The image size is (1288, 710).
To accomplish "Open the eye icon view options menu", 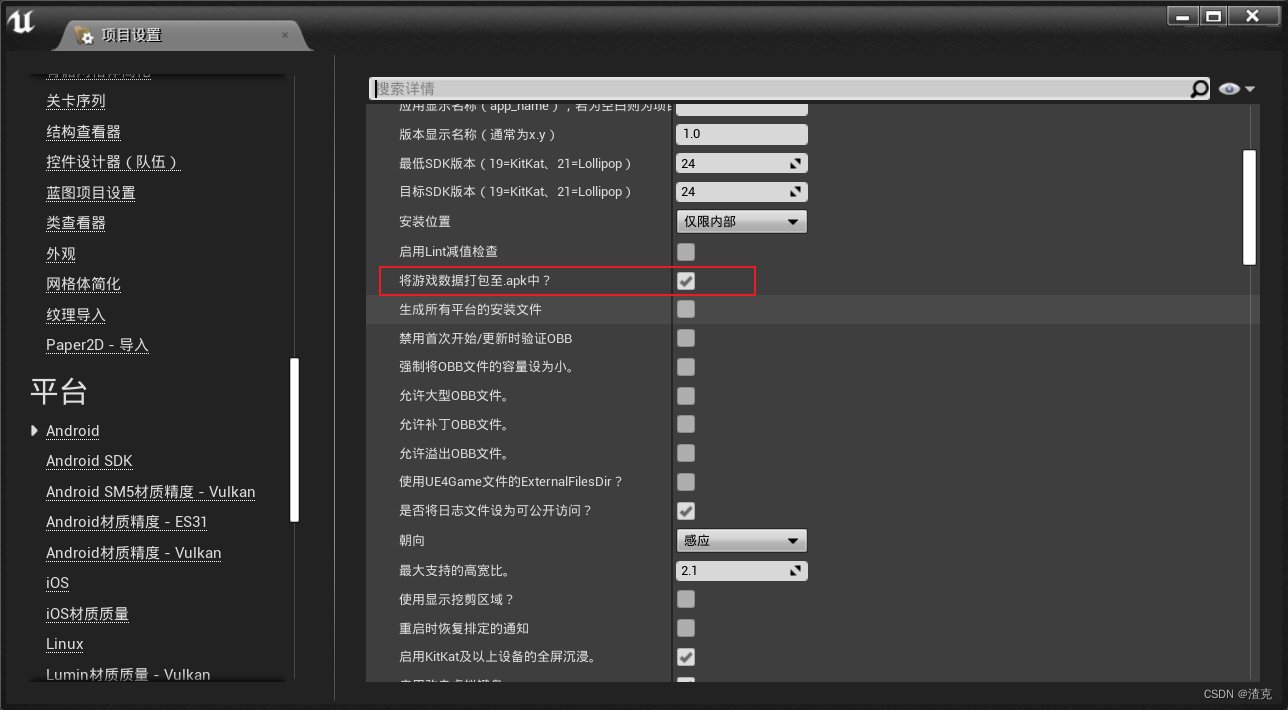I will point(1230,88).
